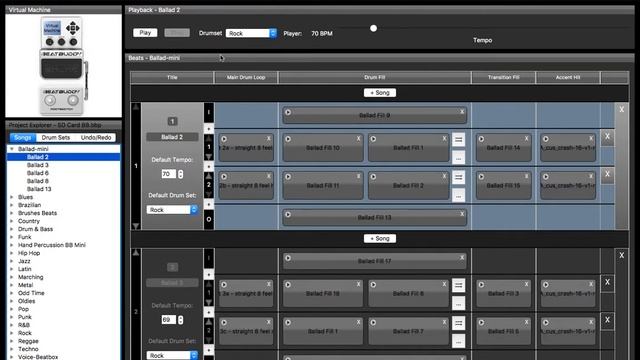Remove the Ballad Fill 2 block
The width and height of the screenshot is (640, 360).
point(444,176)
